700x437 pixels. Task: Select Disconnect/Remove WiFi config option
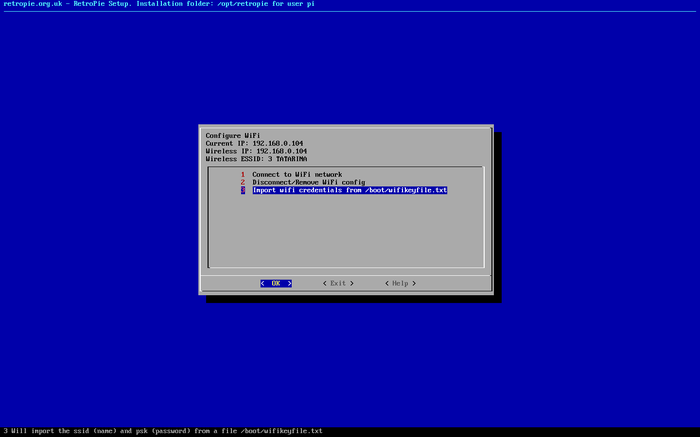308,182
